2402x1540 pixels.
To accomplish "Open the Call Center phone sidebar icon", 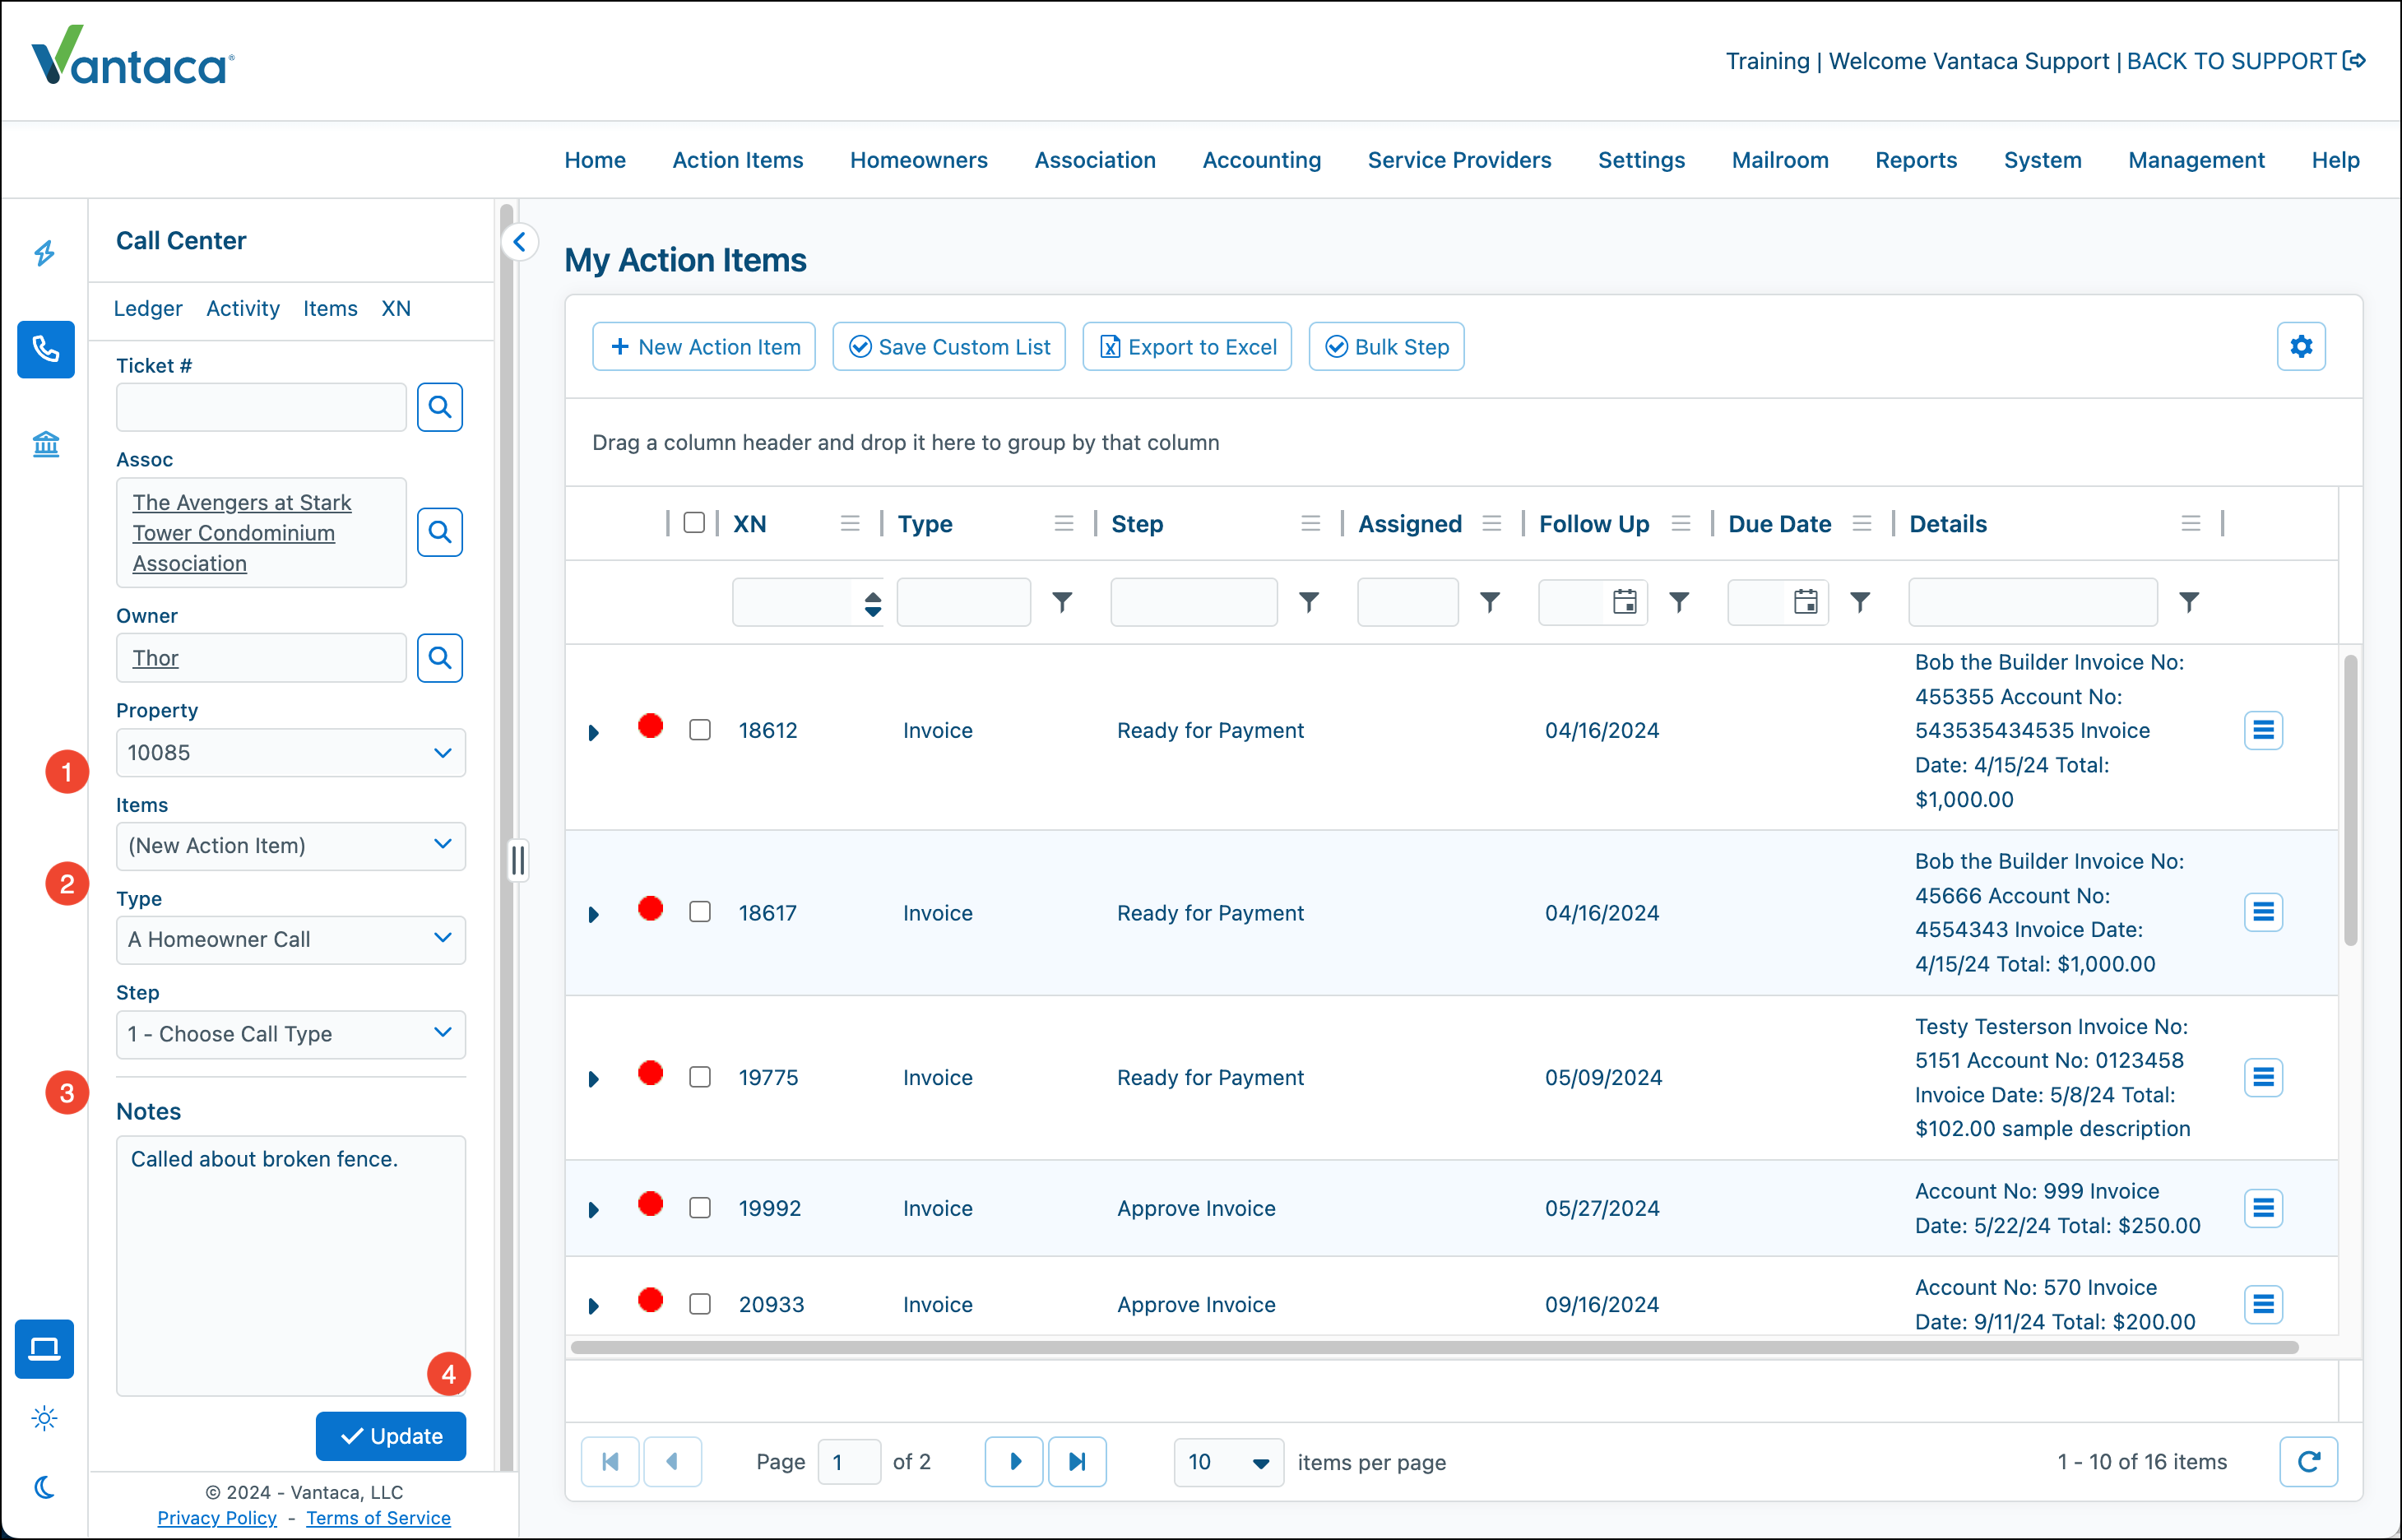I will tap(46, 349).
